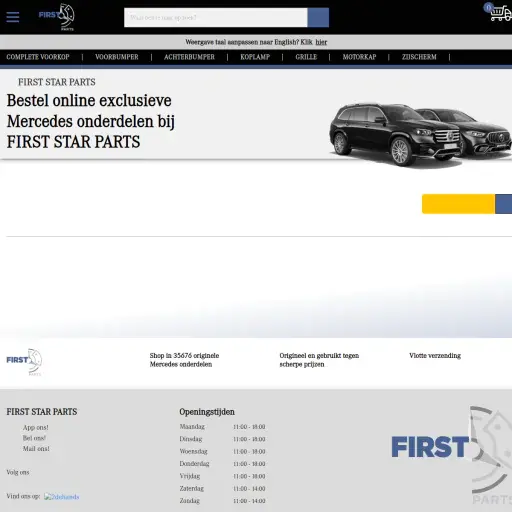Click the blue search submit button
Screen dimensions: 512x512
point(318,17)
